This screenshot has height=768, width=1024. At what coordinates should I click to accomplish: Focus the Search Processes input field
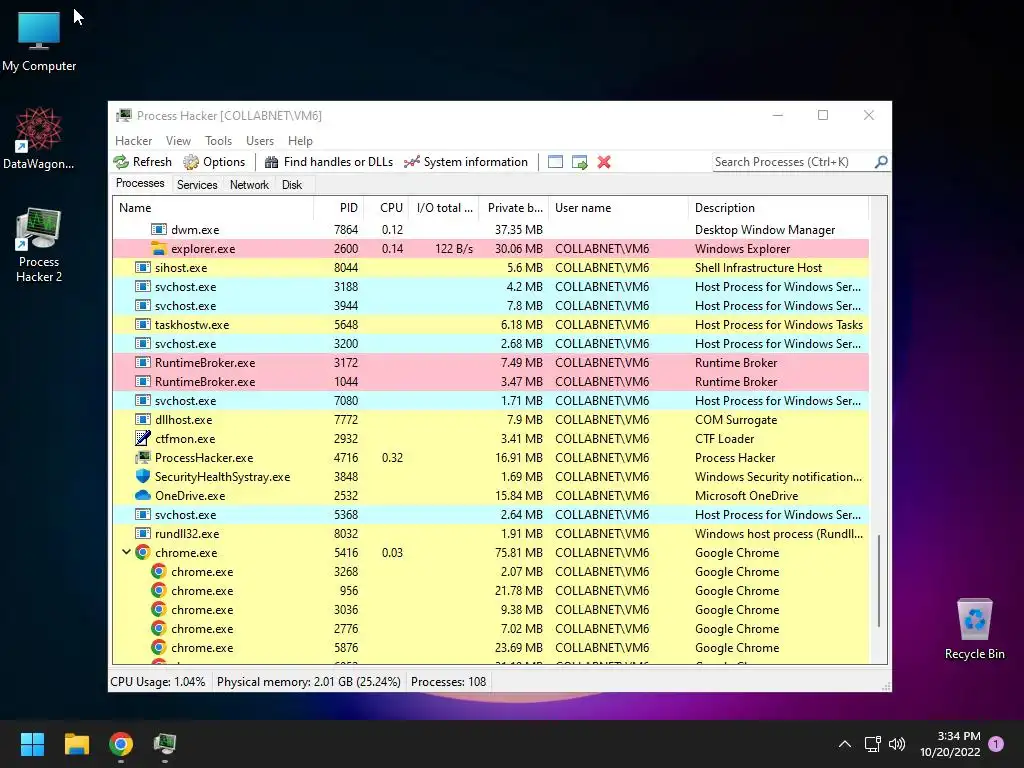[793, 161]
